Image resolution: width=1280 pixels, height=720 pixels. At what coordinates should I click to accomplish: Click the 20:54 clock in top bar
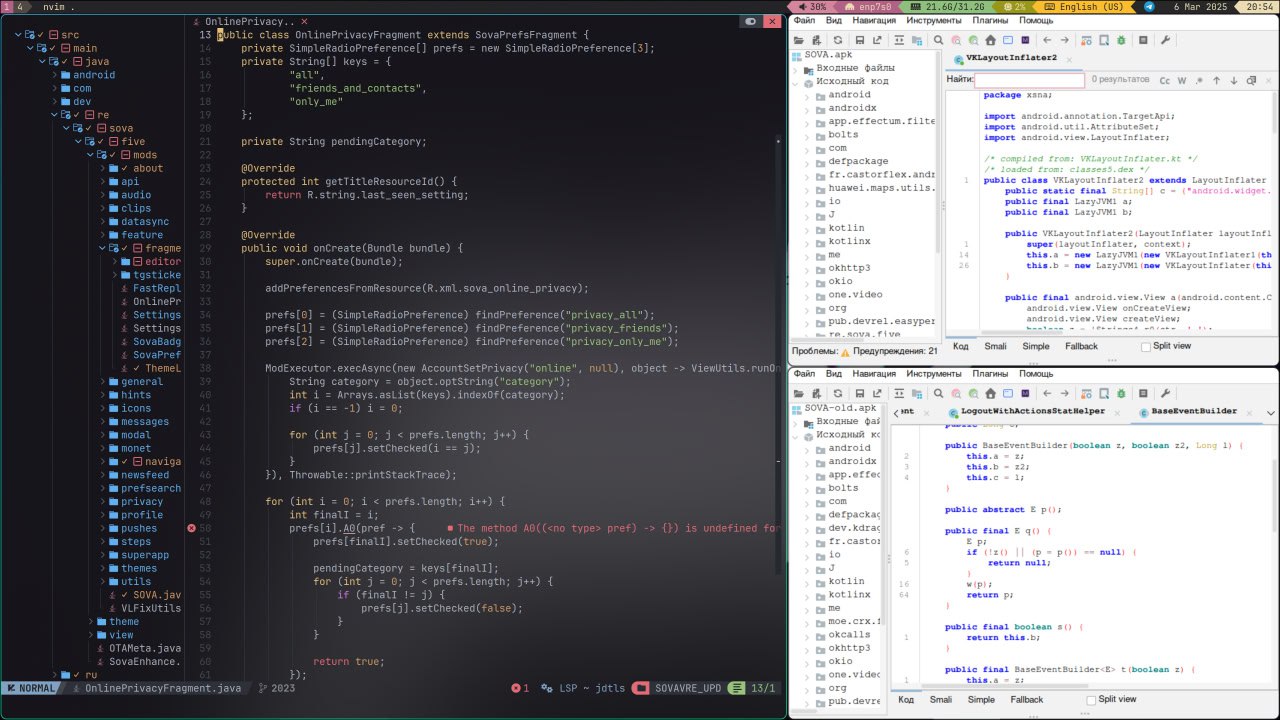[1259, 6]
